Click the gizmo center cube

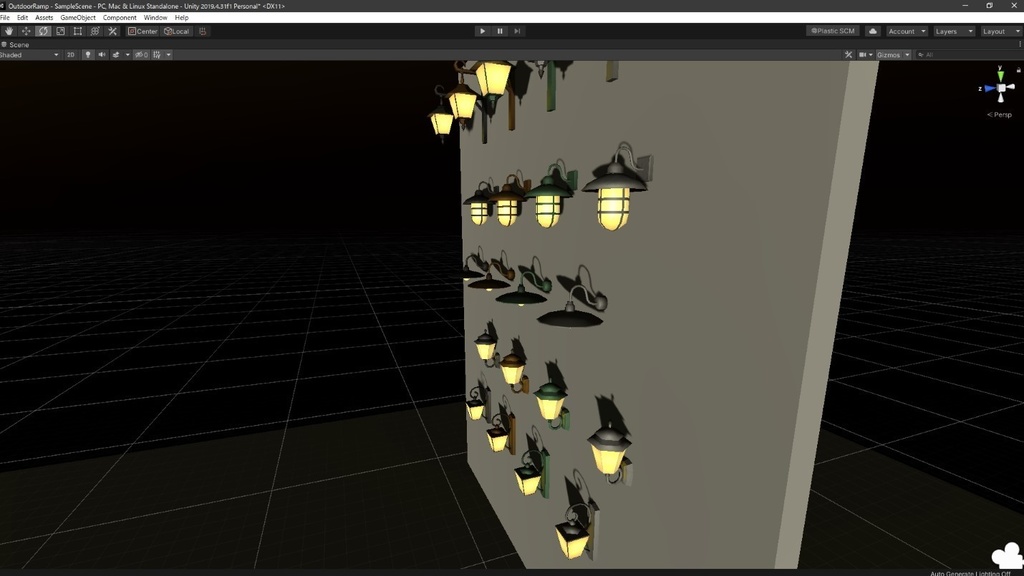[1000, 88]
